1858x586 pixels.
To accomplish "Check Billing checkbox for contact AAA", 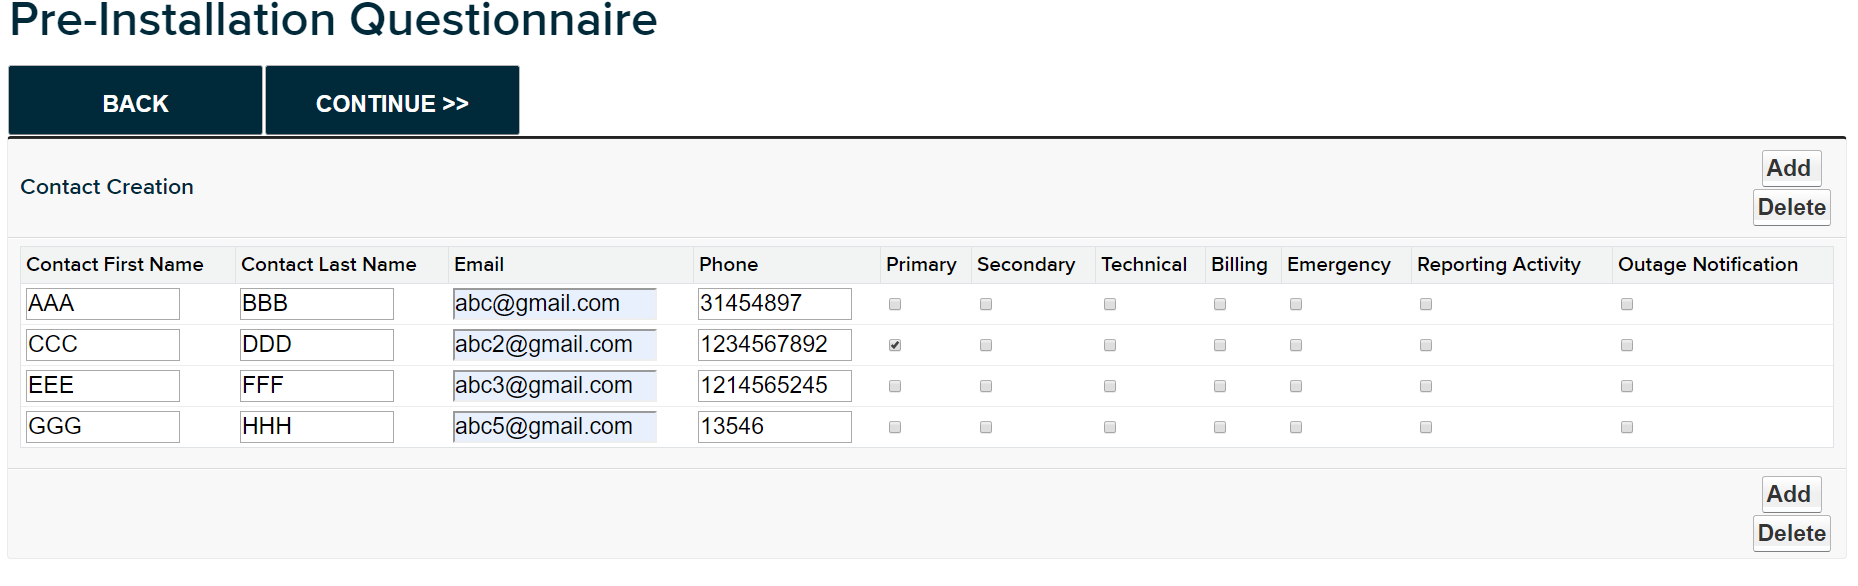I will [1220, 304].
